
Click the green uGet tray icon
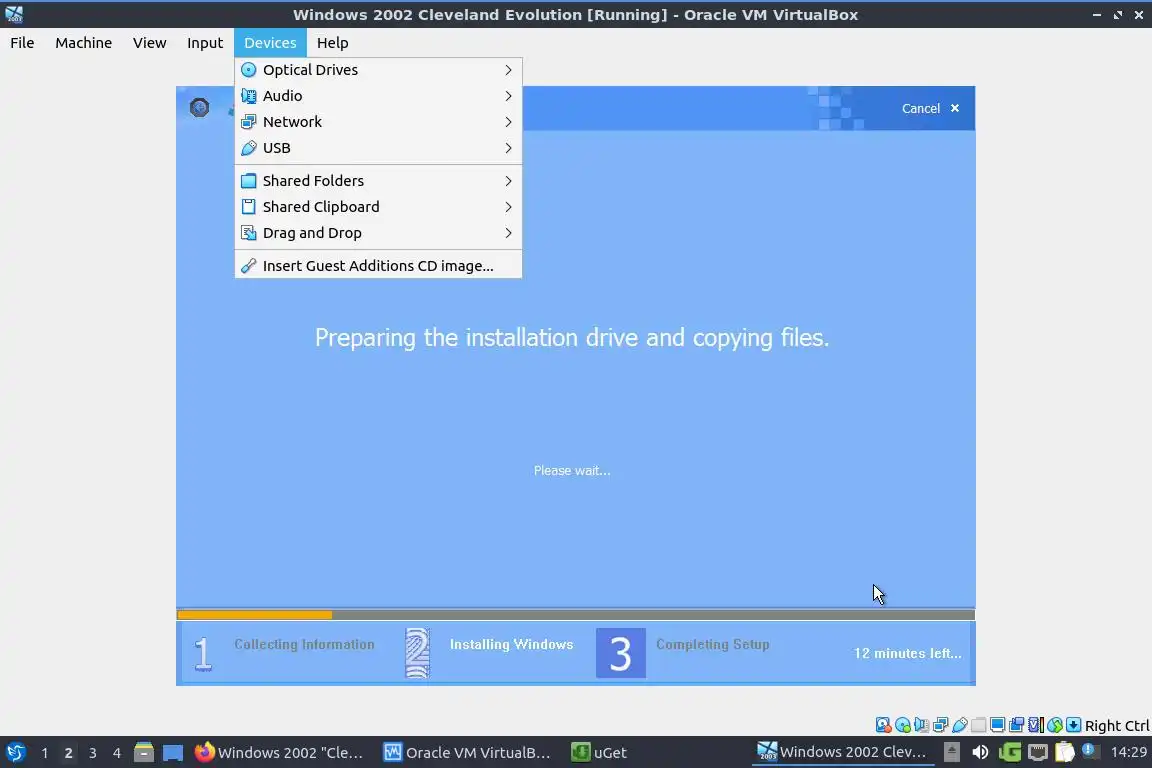coord(1009,752)
